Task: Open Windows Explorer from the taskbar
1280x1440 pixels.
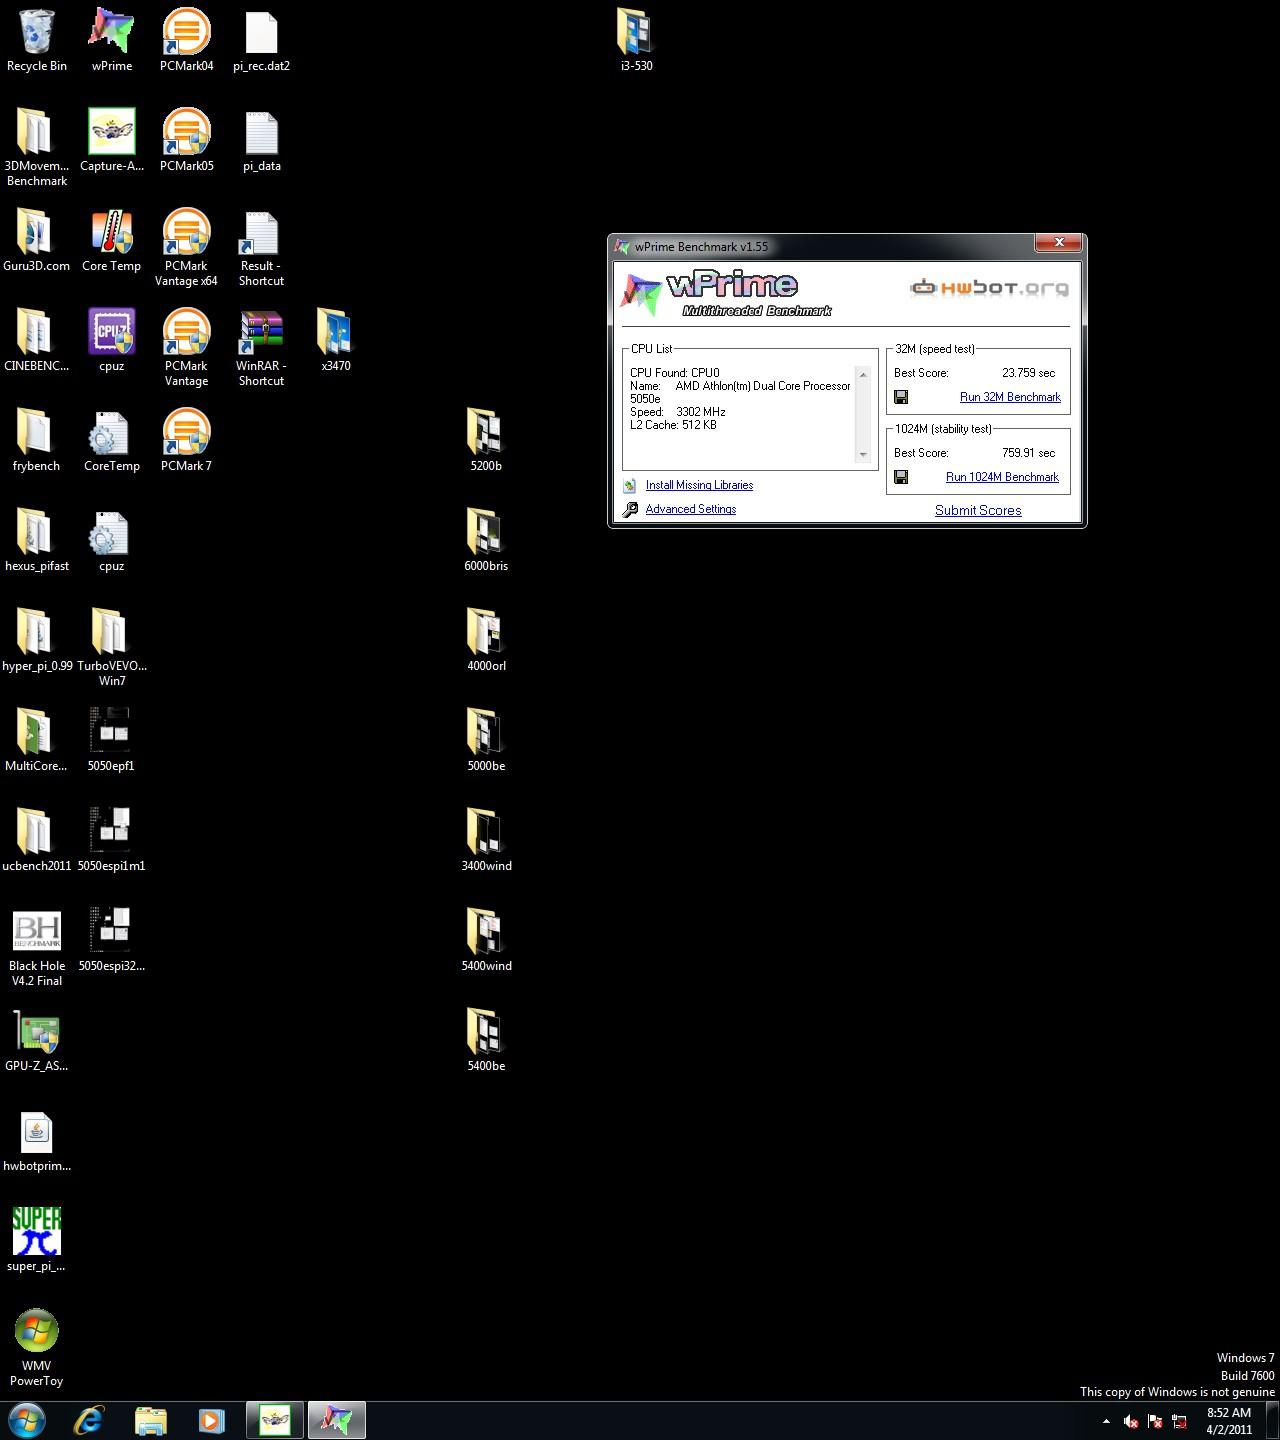Action: pos(151,1420)
